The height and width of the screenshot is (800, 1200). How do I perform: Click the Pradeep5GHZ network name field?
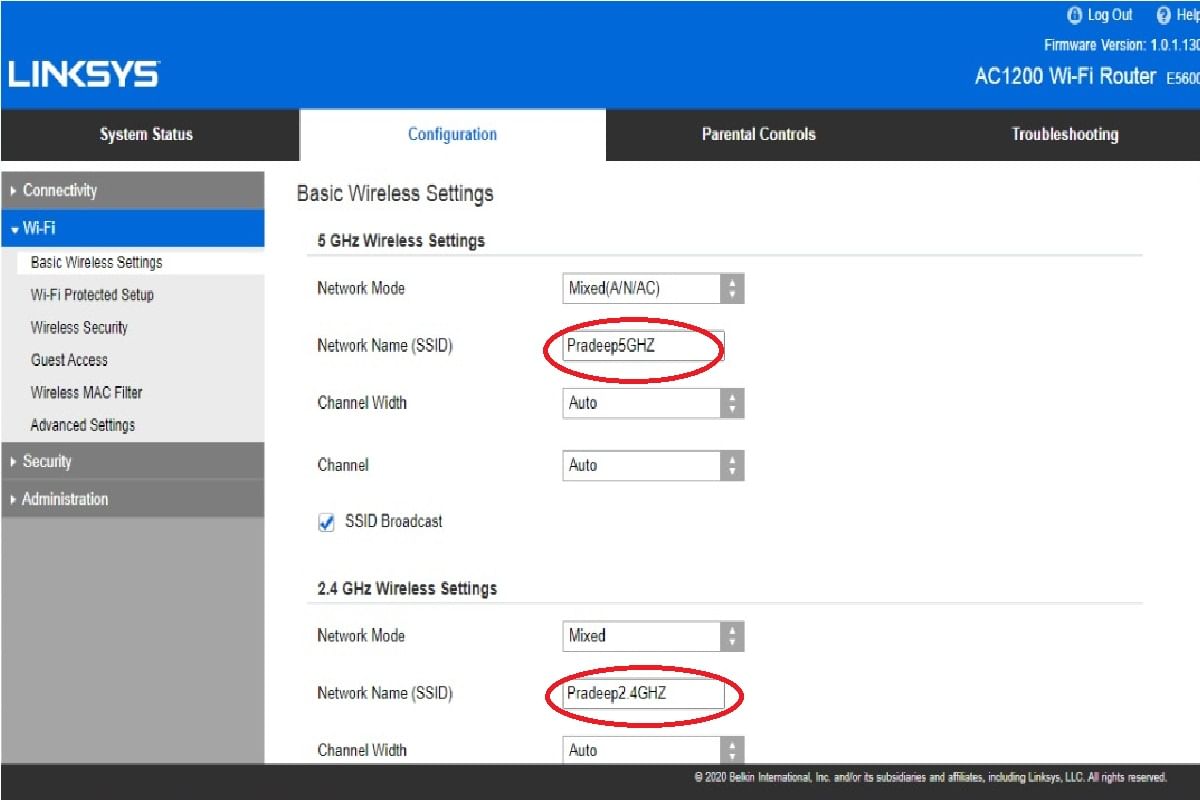pos(642,346)
